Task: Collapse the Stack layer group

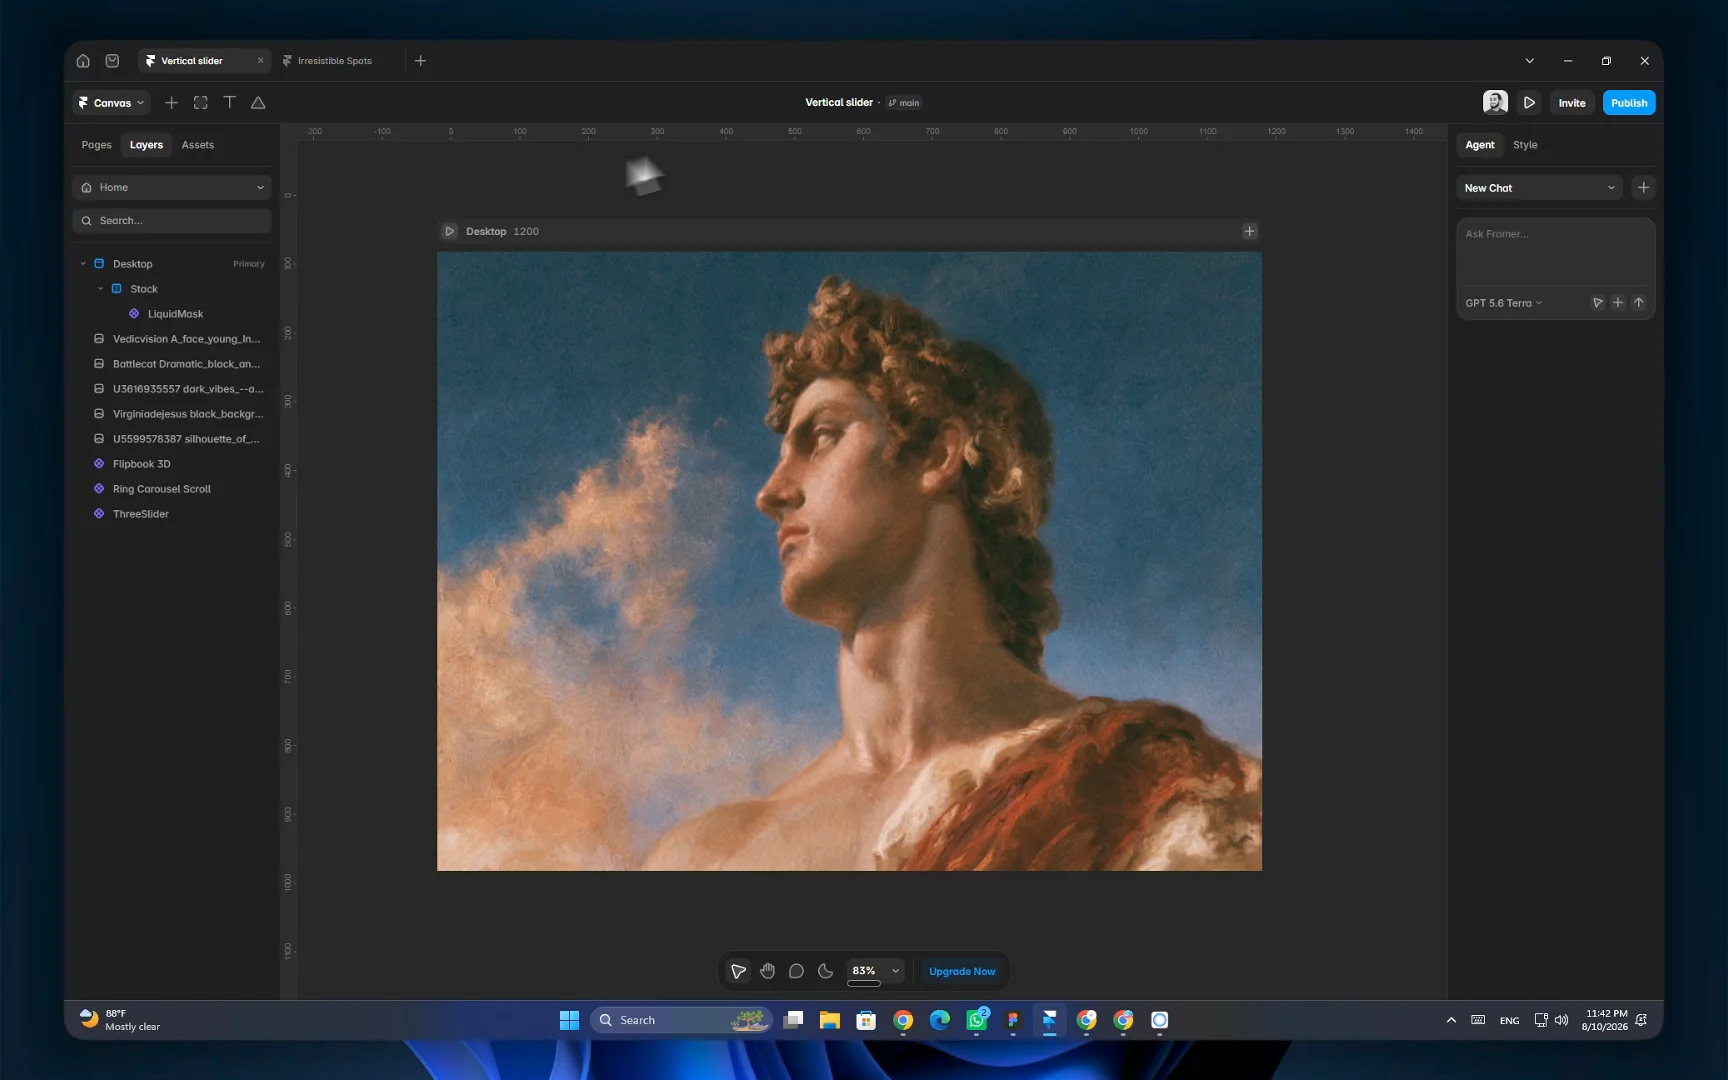Action: pos(100,289)
